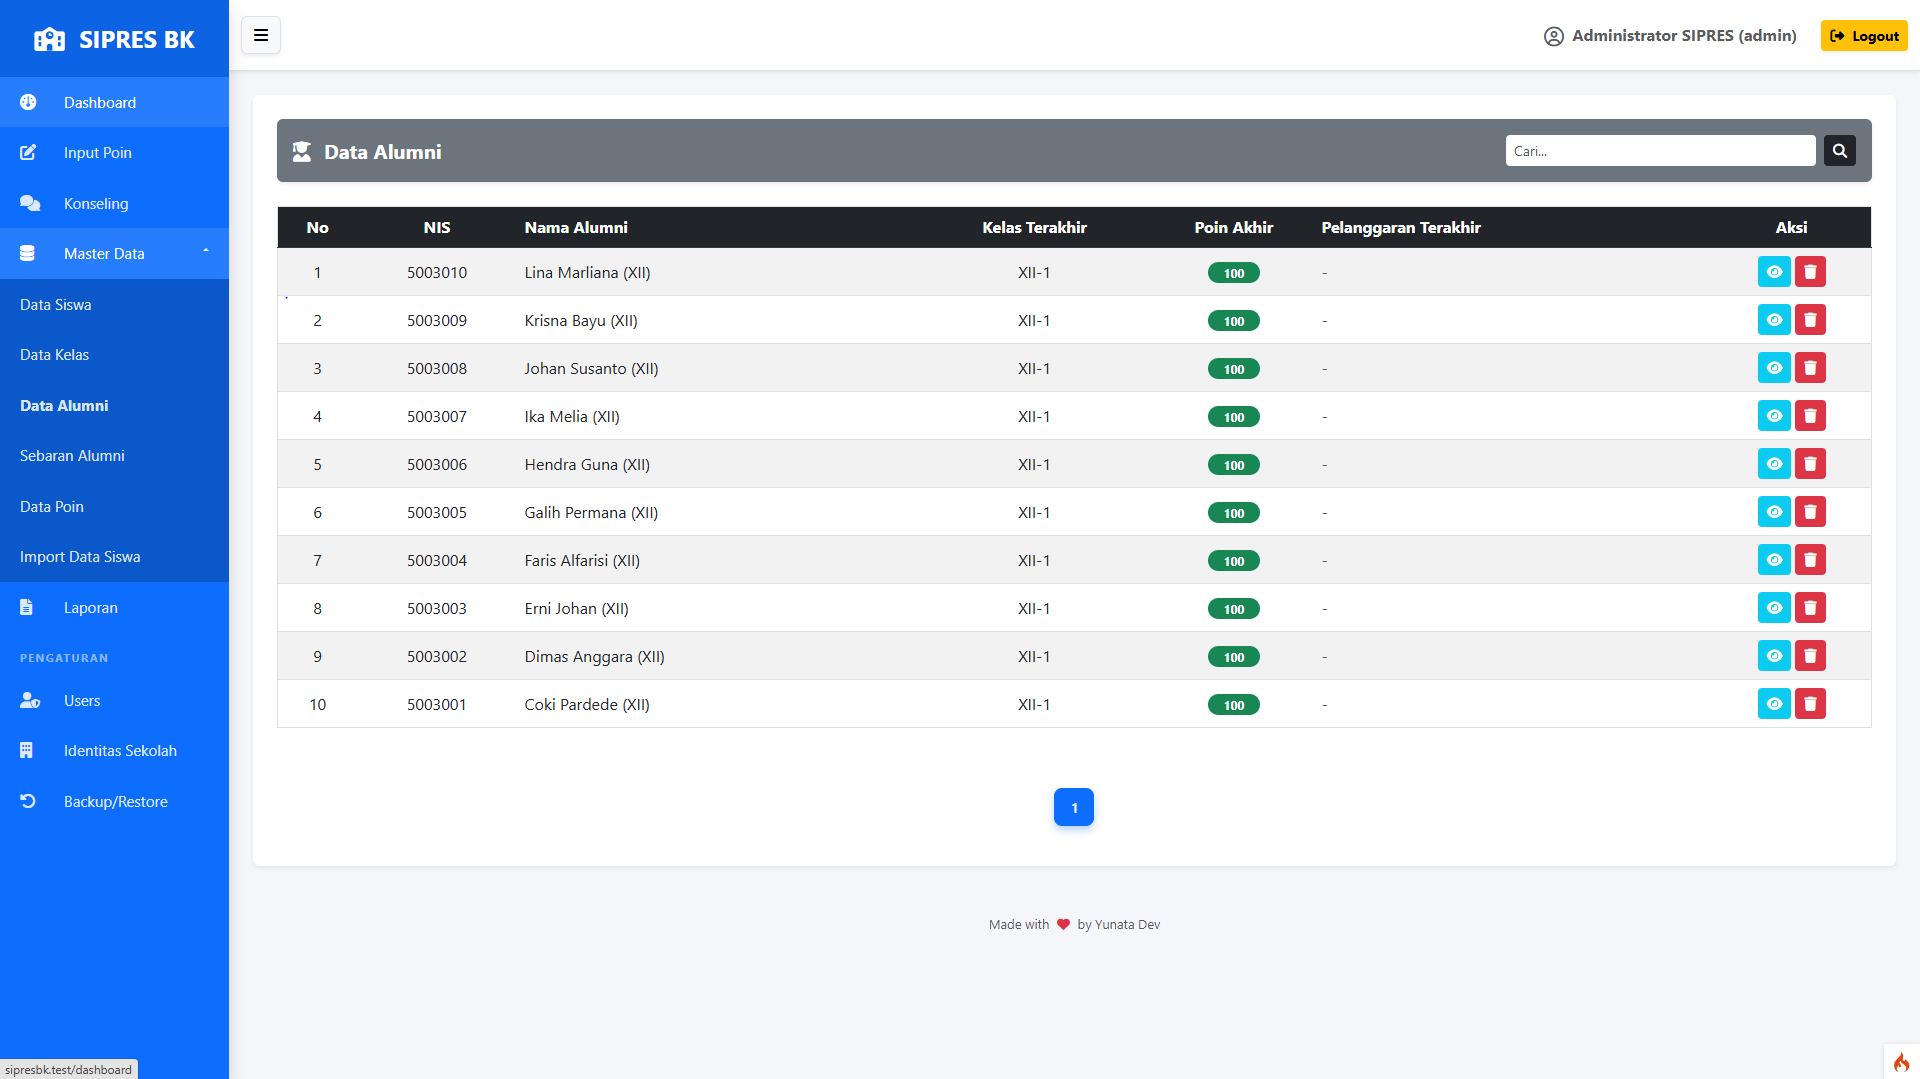Click the SIPRES BK school logo
The width and height of the screenshot is (1920, 1079).
pyautogui.click(x=49, y=40)
